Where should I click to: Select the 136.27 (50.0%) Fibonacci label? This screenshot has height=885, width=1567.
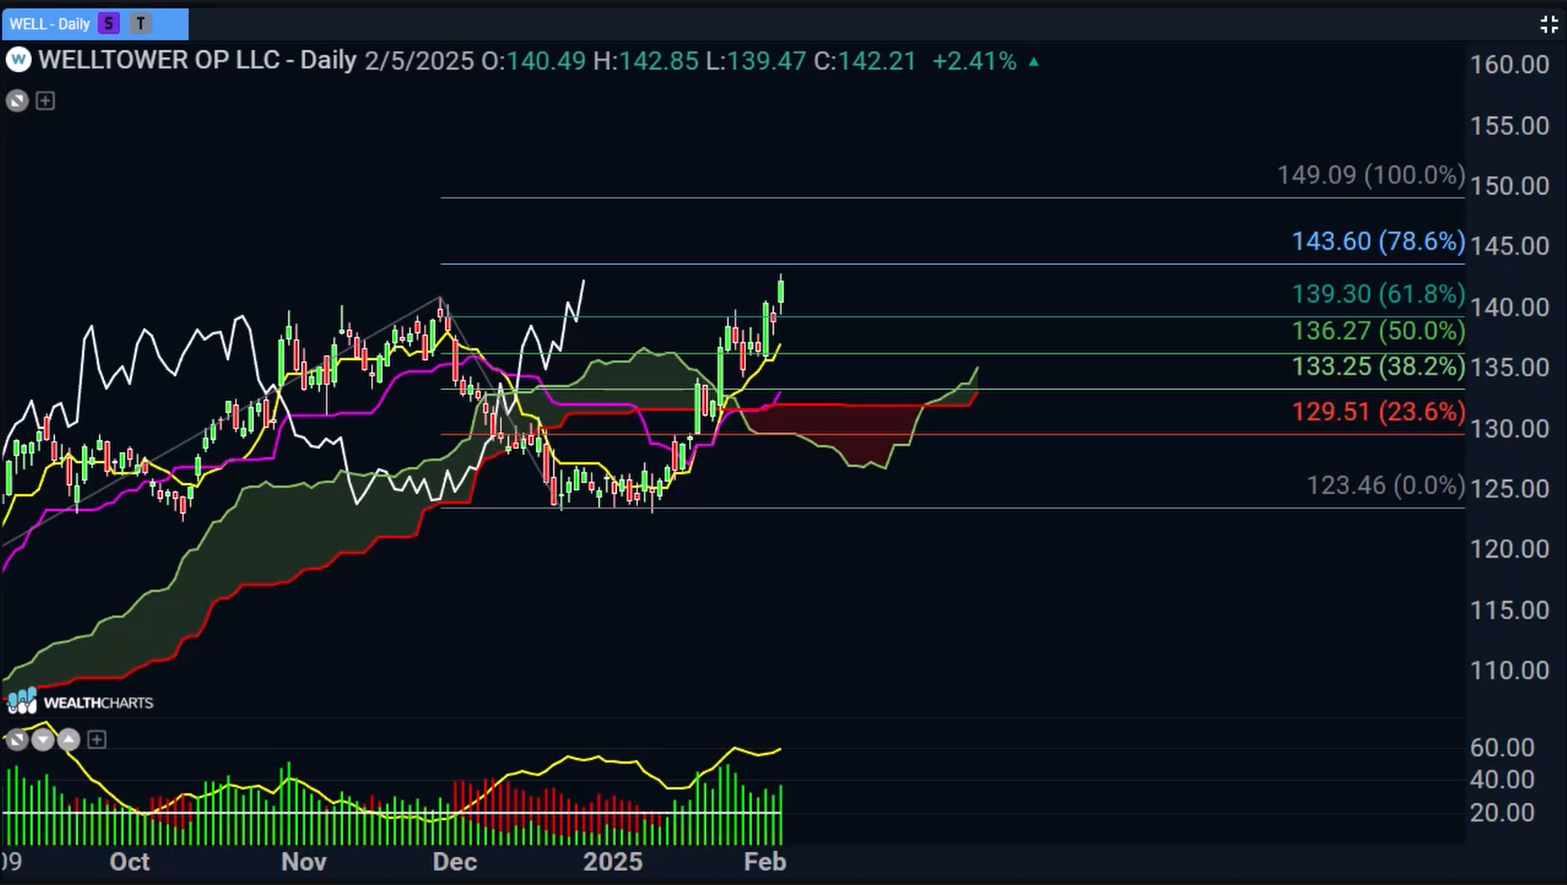point(1378,331)
